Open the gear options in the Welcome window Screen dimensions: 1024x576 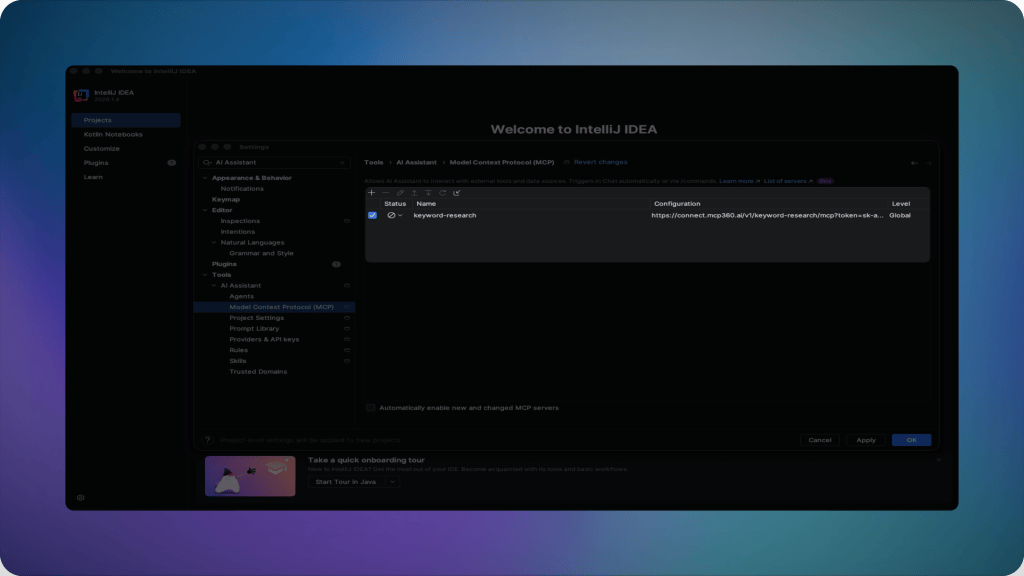click(80, 498)
